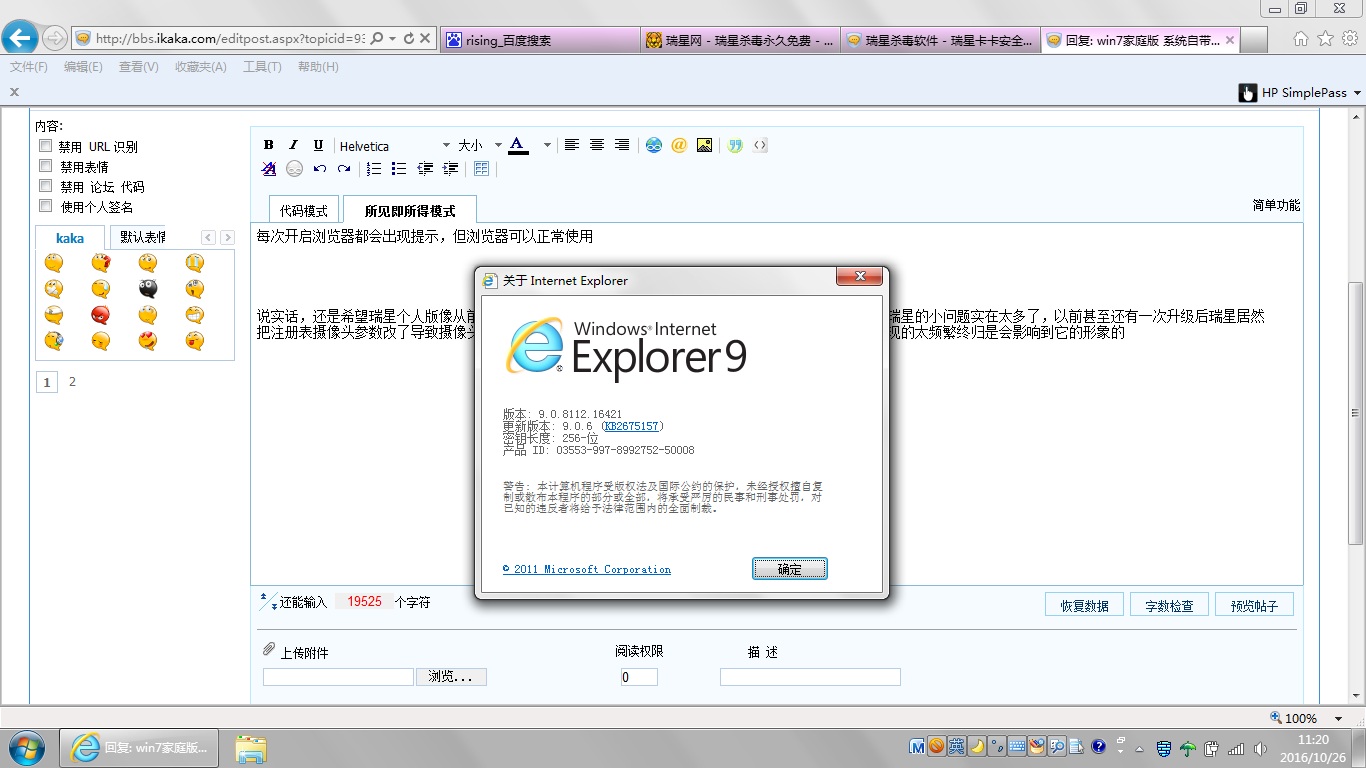
Task: Open the 文件(F) menu
Action: tap(29, 67)
